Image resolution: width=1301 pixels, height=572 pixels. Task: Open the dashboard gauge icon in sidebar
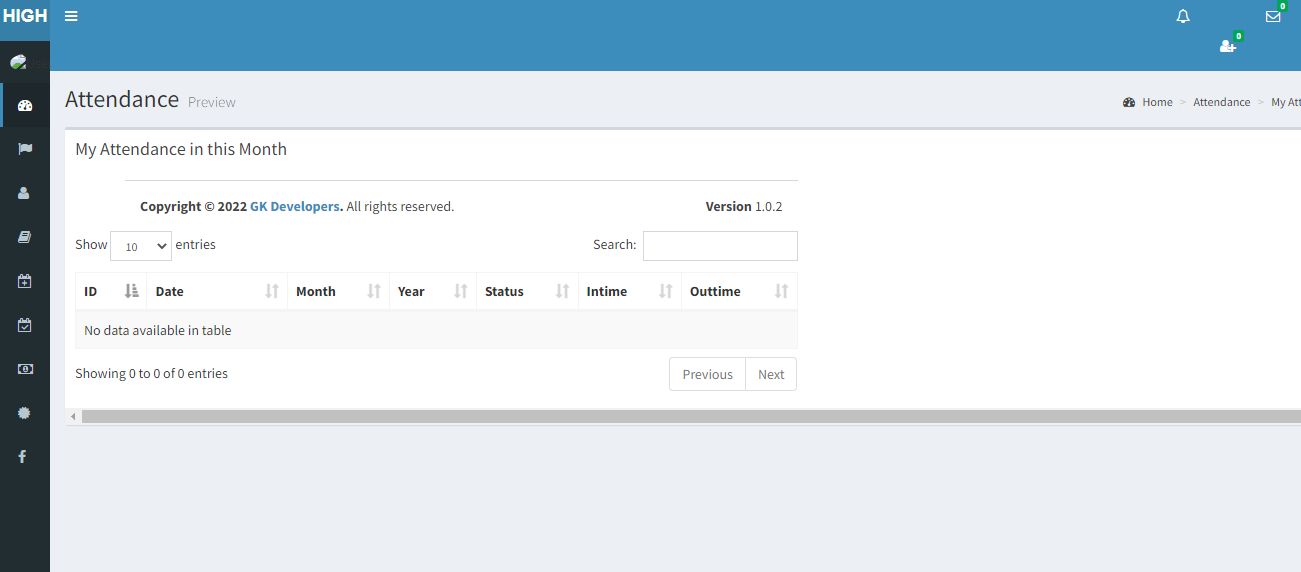point(25,106)
